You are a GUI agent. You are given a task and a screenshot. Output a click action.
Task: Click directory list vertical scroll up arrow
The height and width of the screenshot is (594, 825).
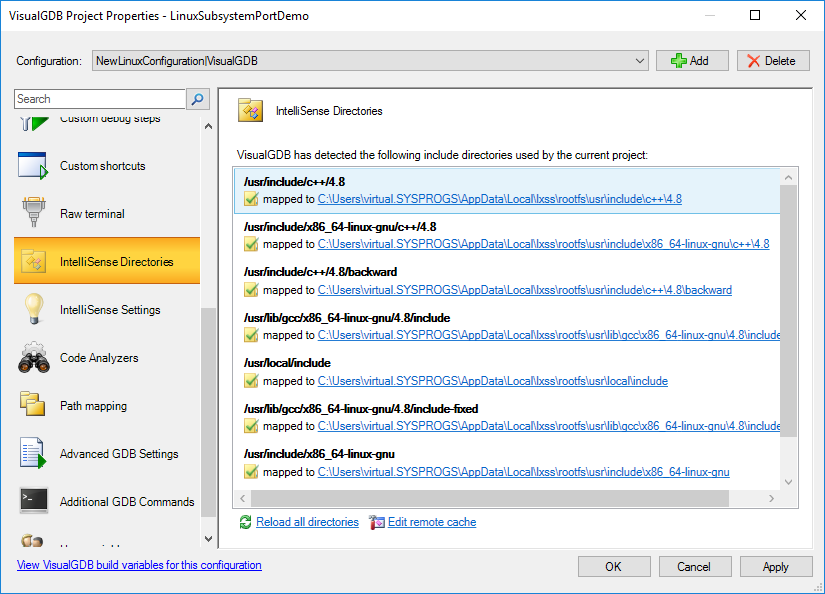click(788, 177)
